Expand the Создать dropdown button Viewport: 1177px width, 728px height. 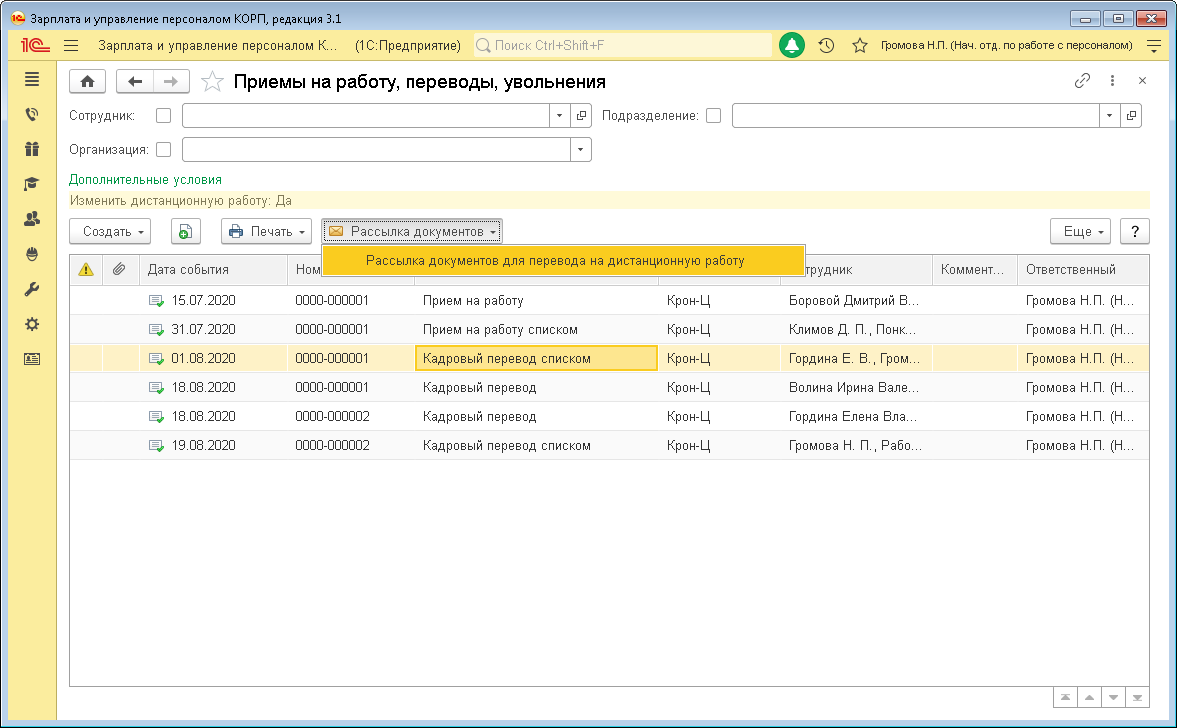pyautogui.click(x=109, y=232)
